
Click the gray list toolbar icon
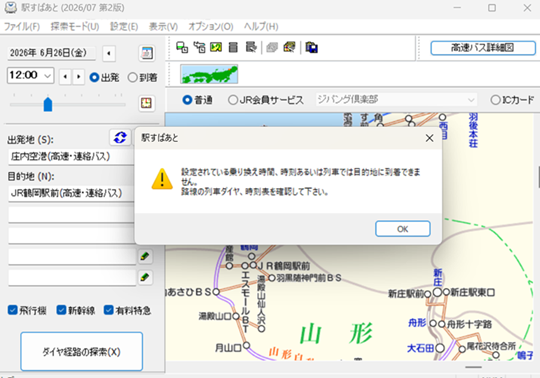tap(233, 47)
